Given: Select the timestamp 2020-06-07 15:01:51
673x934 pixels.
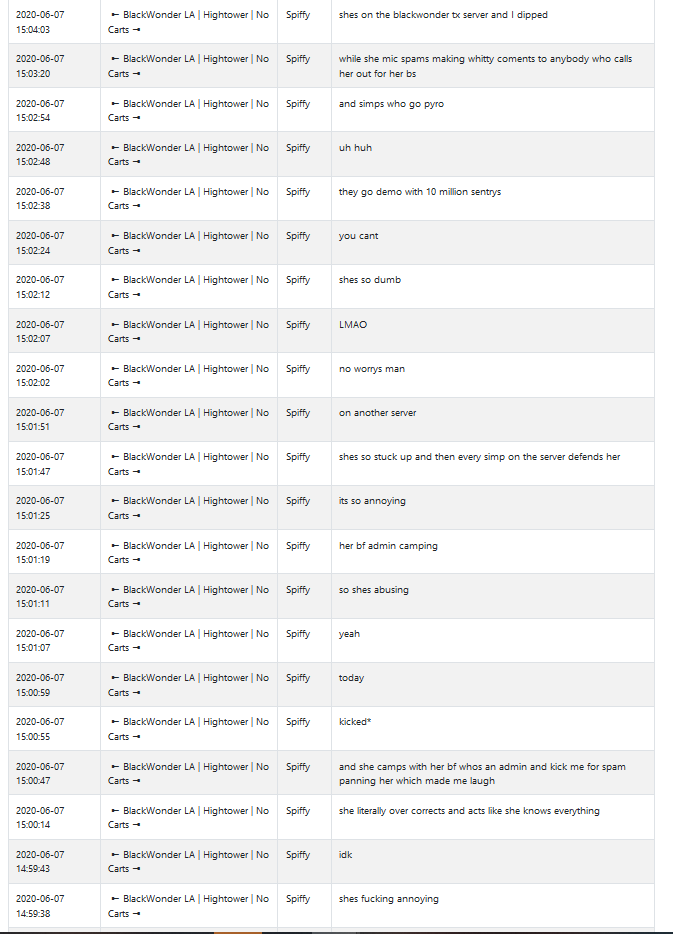Looking at the screenshot, I should click(40, 419).
